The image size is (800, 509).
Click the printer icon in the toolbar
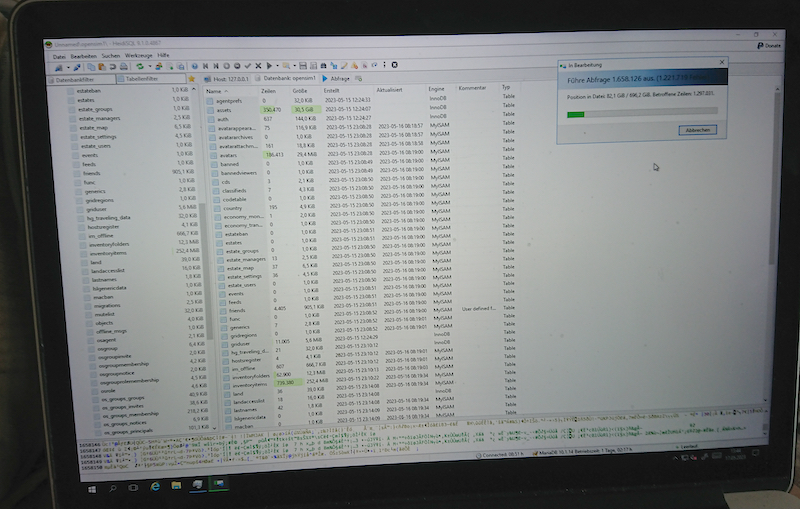tap(124, 66)
